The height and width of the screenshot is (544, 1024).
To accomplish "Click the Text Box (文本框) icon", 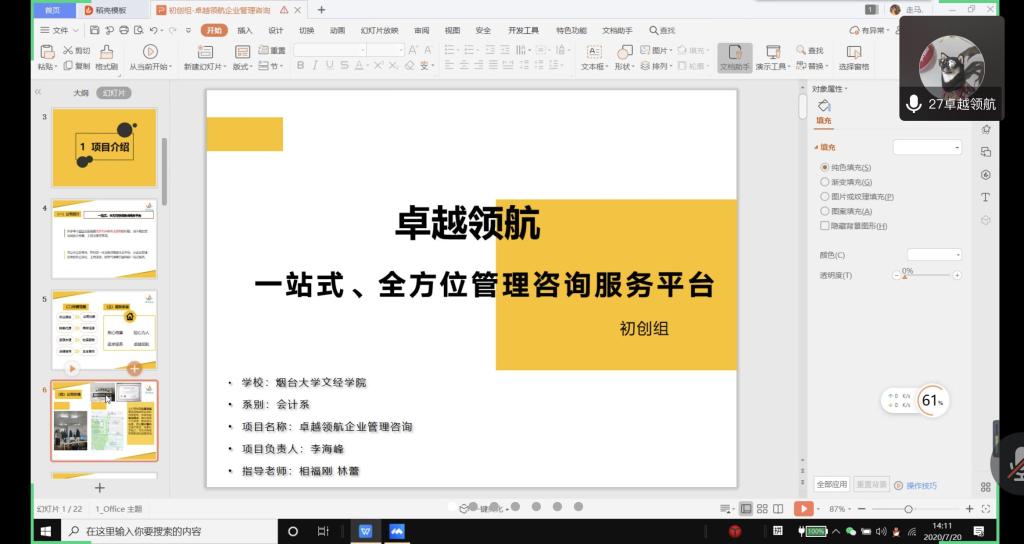I will click(x=594, y=52).
